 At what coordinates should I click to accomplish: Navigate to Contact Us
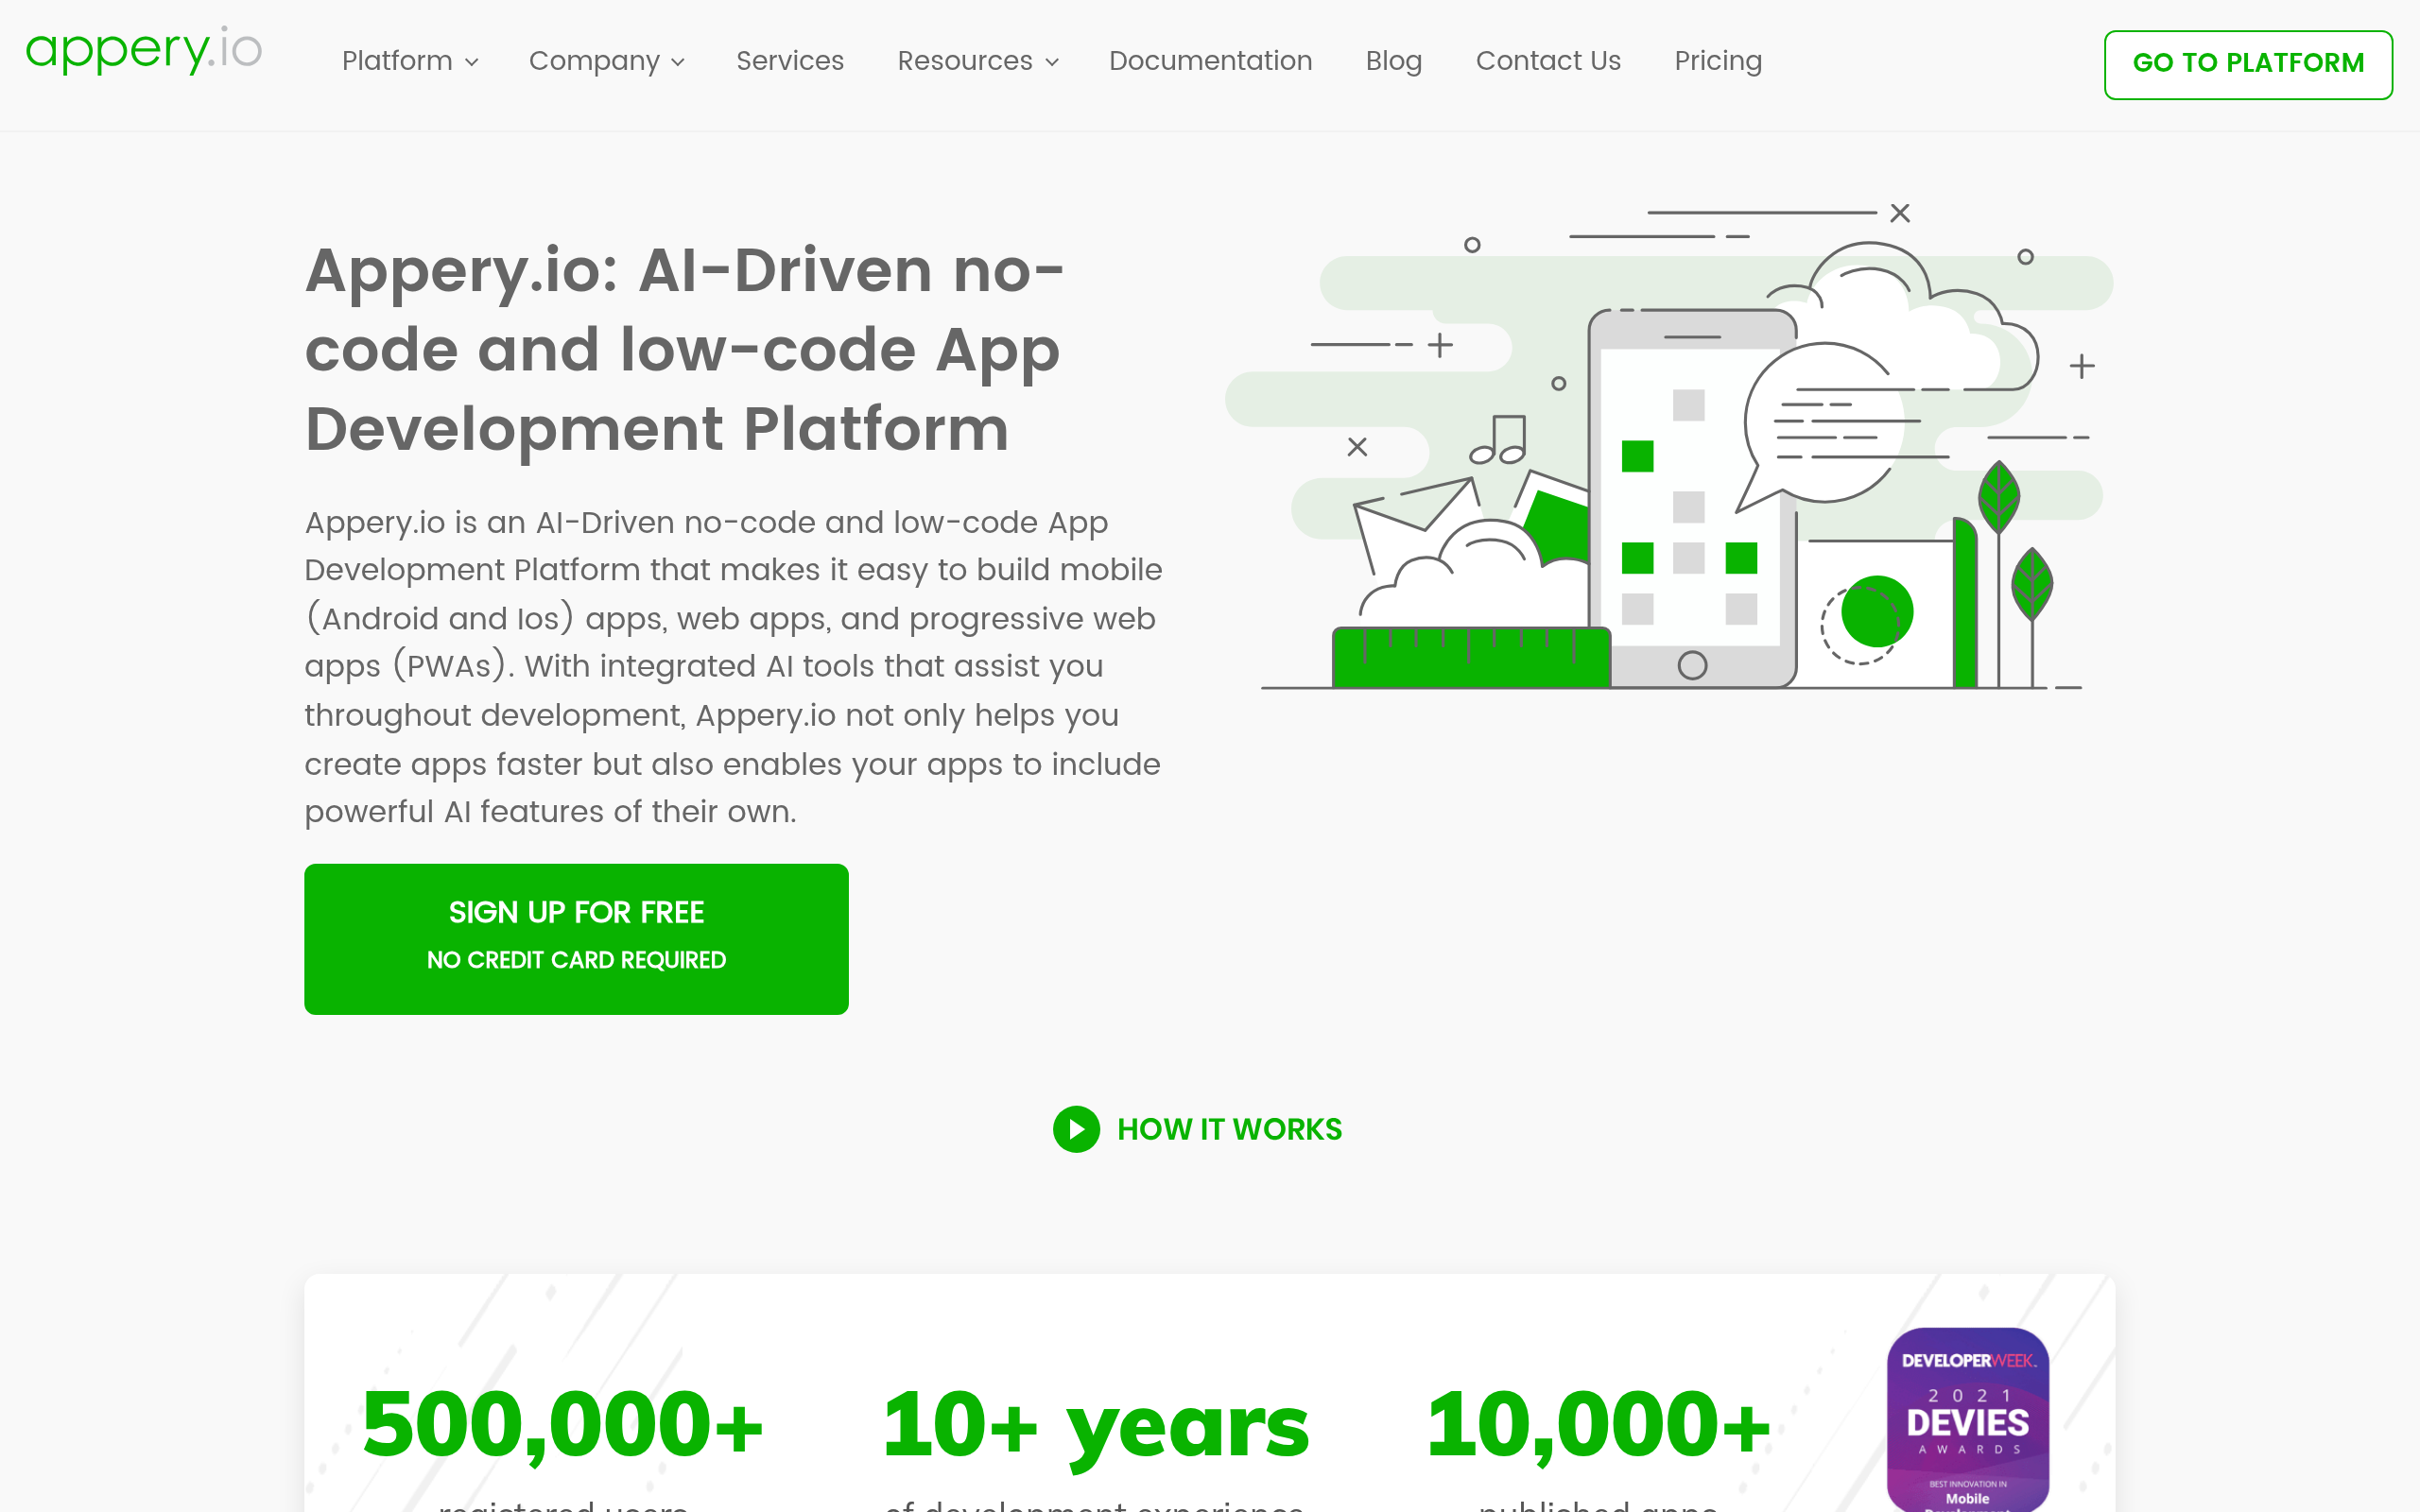1547,61
